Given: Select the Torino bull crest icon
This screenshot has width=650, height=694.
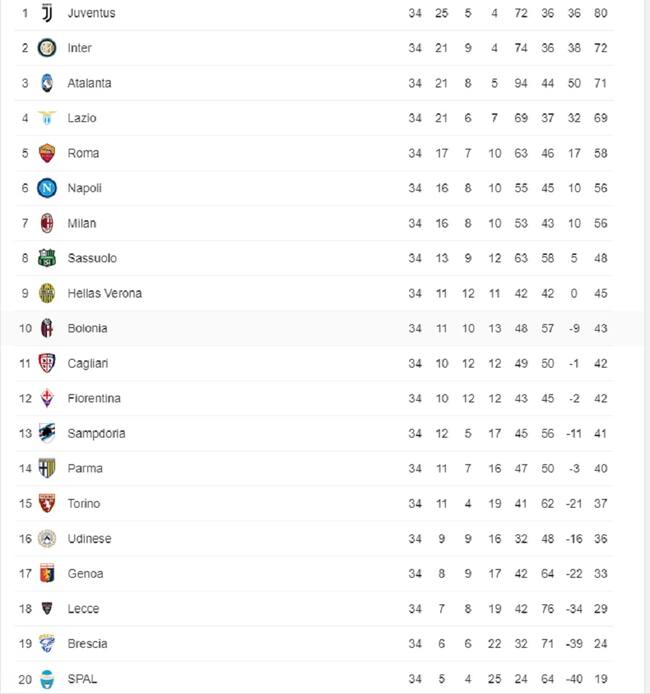Looking at the screenshot, I should tap(47, 503).
